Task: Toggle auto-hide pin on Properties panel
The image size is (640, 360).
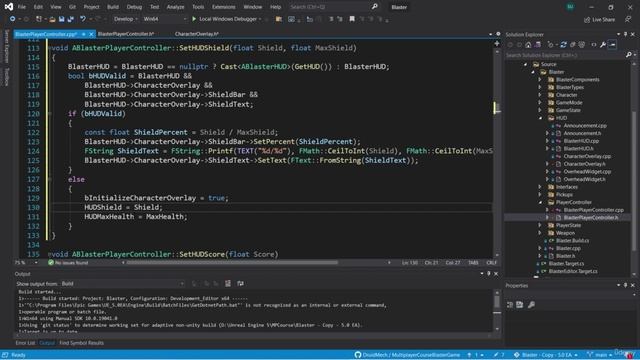Action: (625, 285)
